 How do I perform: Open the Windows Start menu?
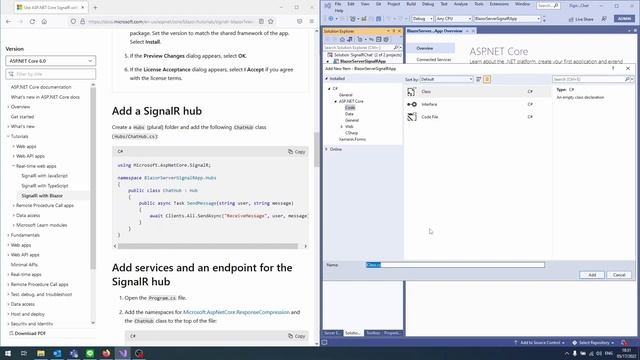click(8, 353)
